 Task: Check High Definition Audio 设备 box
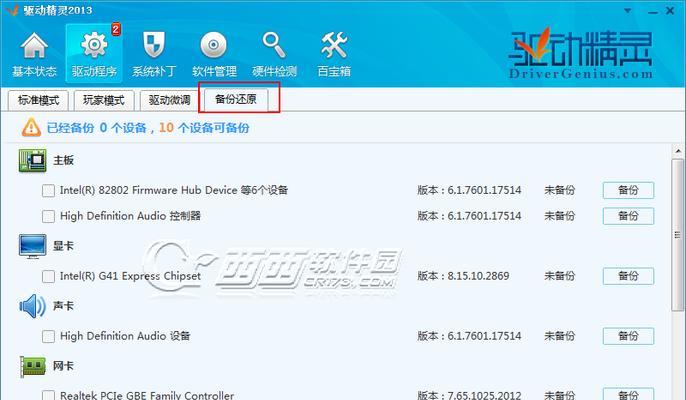coord(48,336)
